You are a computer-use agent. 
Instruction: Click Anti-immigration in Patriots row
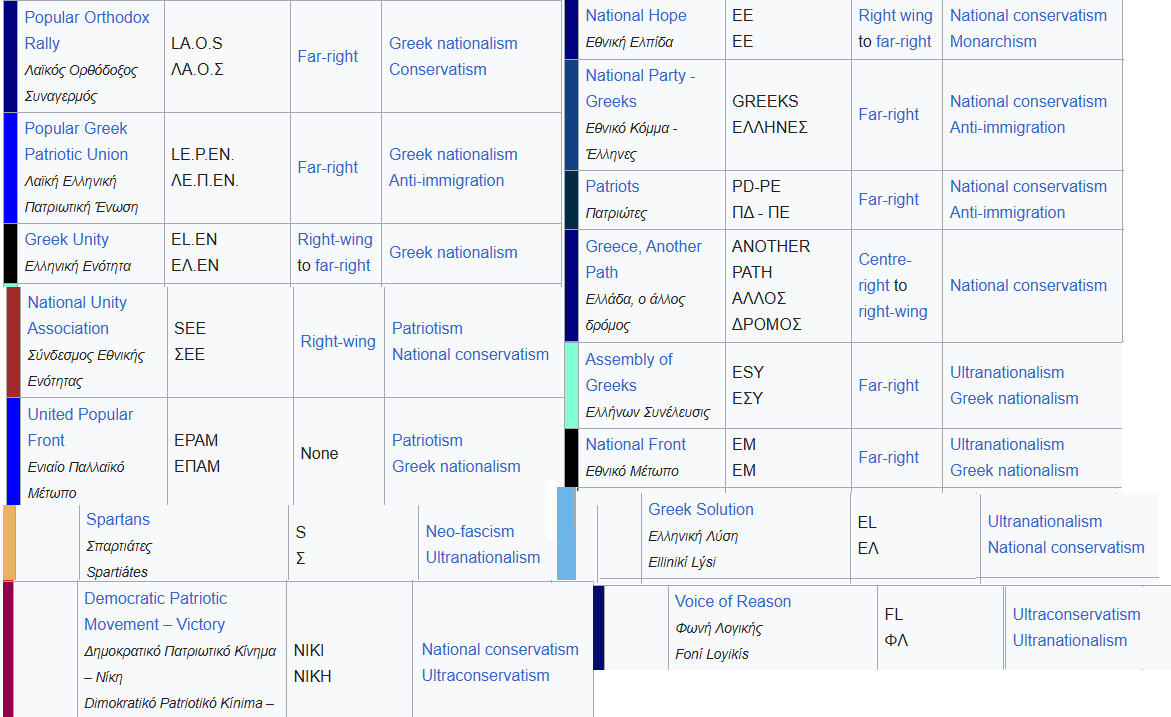pyautogui.click(x=1007, y=212)
